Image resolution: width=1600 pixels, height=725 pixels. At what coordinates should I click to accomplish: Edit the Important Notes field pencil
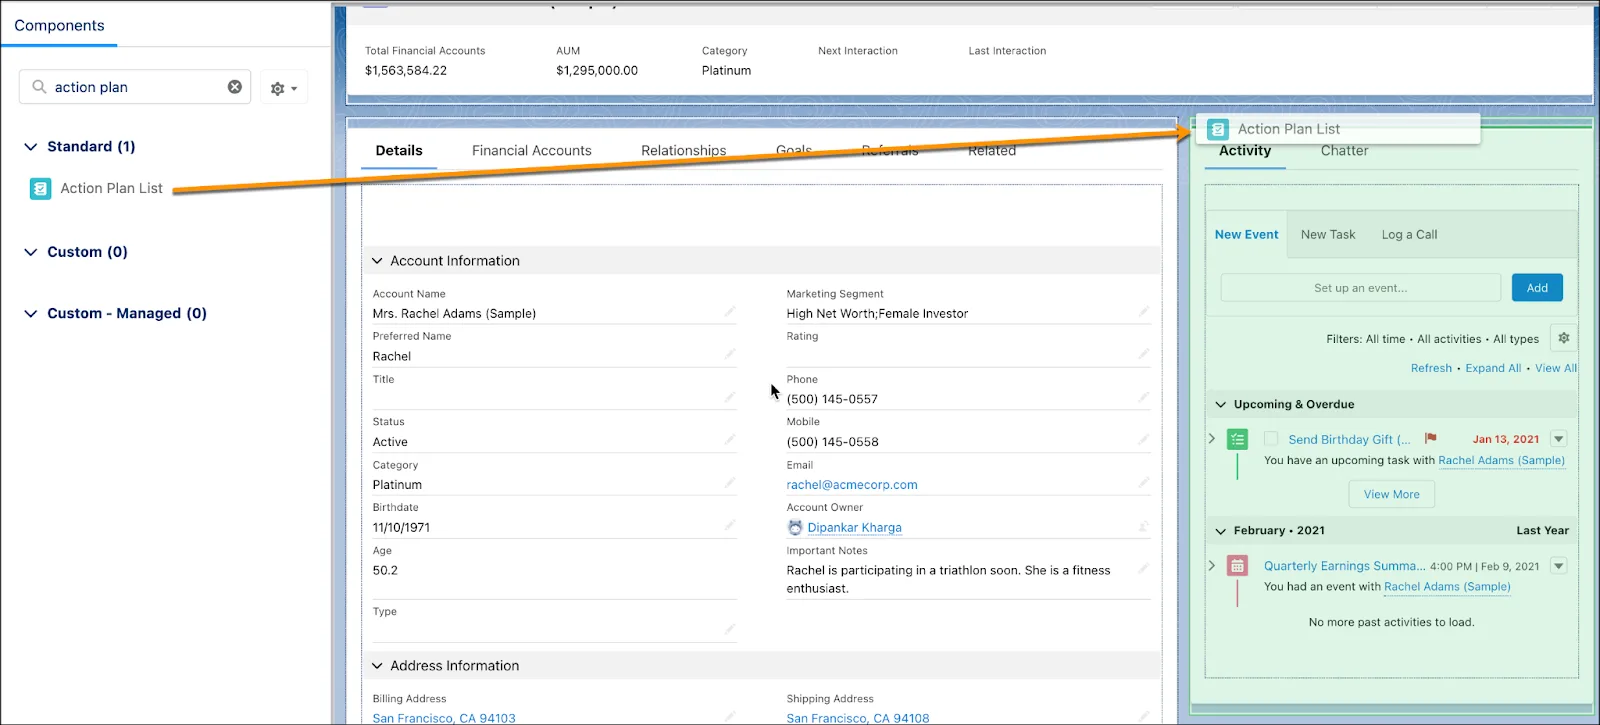(1144, 568)
